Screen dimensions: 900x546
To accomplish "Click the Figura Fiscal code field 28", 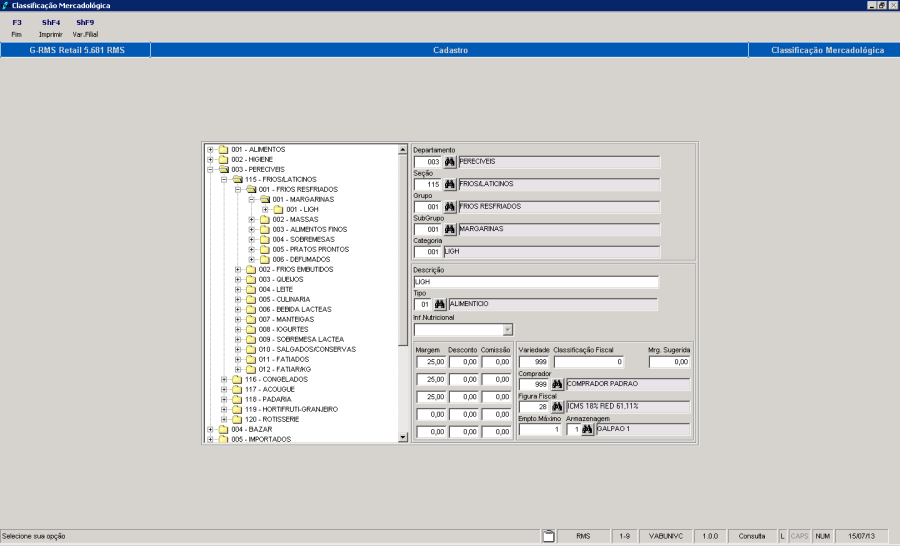I will point(534,406).
